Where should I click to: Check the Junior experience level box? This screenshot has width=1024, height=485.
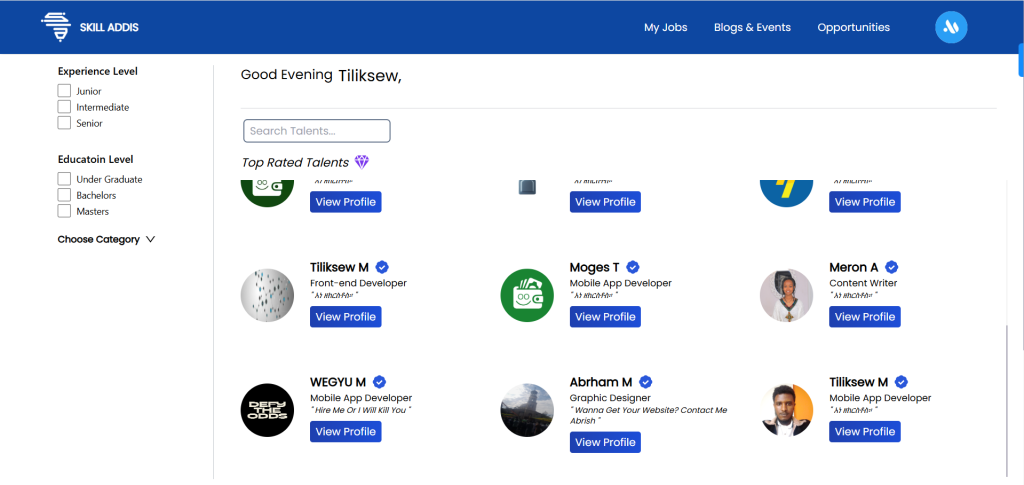click(x=64, y=91)
